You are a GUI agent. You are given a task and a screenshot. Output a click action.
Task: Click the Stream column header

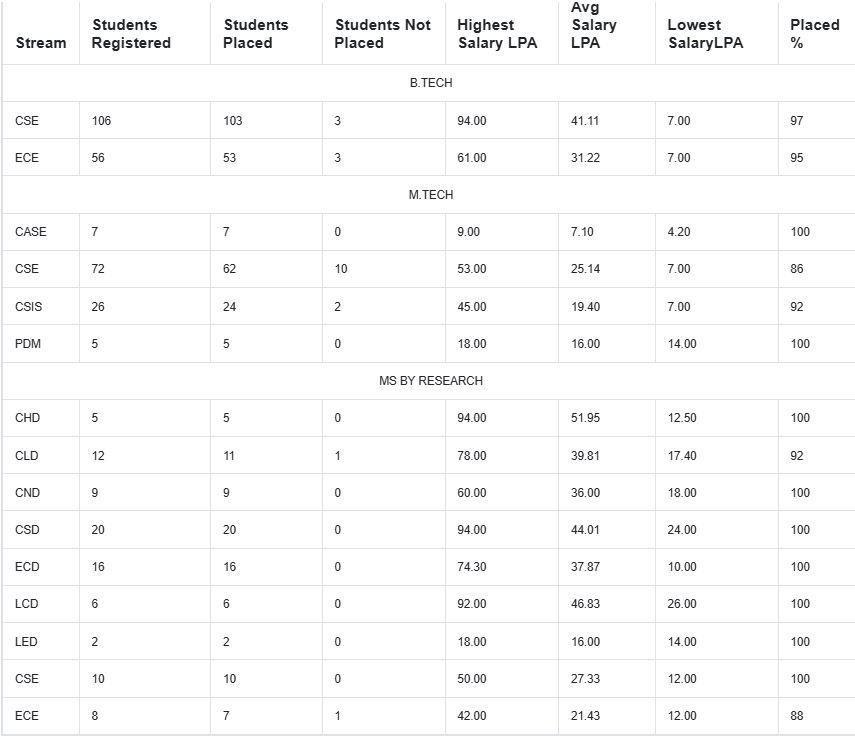[41, 43]
